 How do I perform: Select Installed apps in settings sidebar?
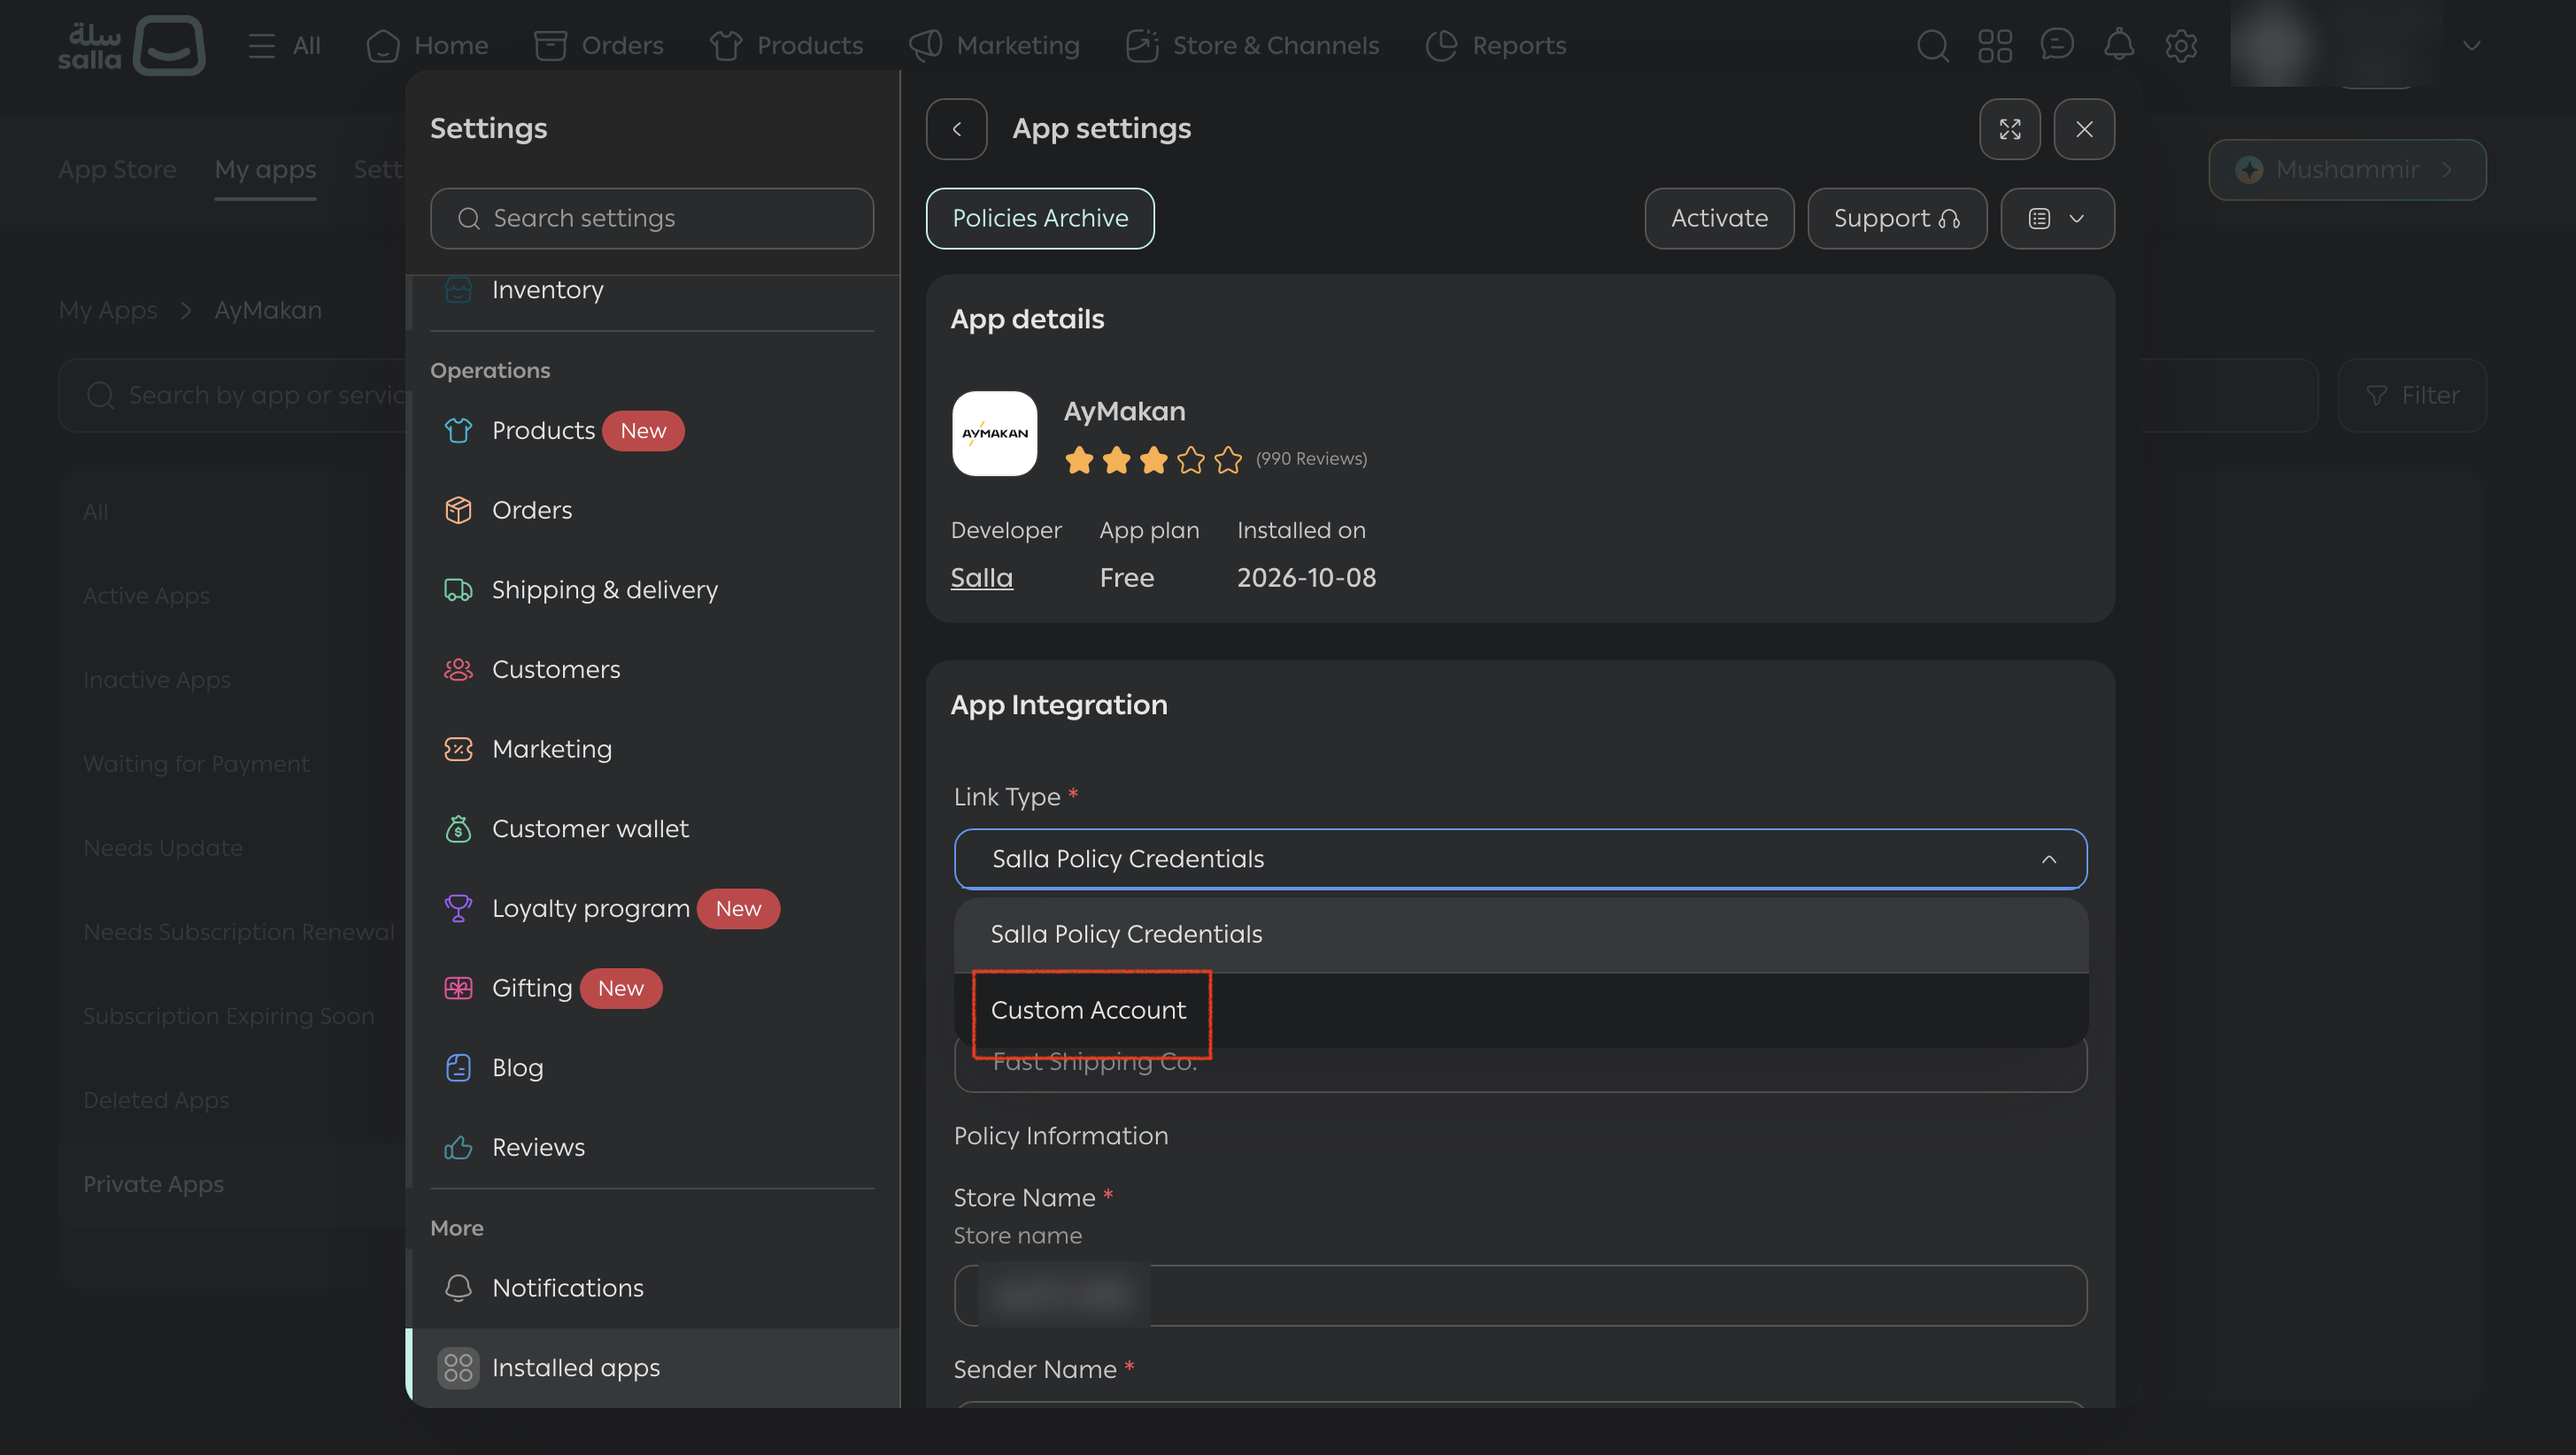pos(651,1368)
